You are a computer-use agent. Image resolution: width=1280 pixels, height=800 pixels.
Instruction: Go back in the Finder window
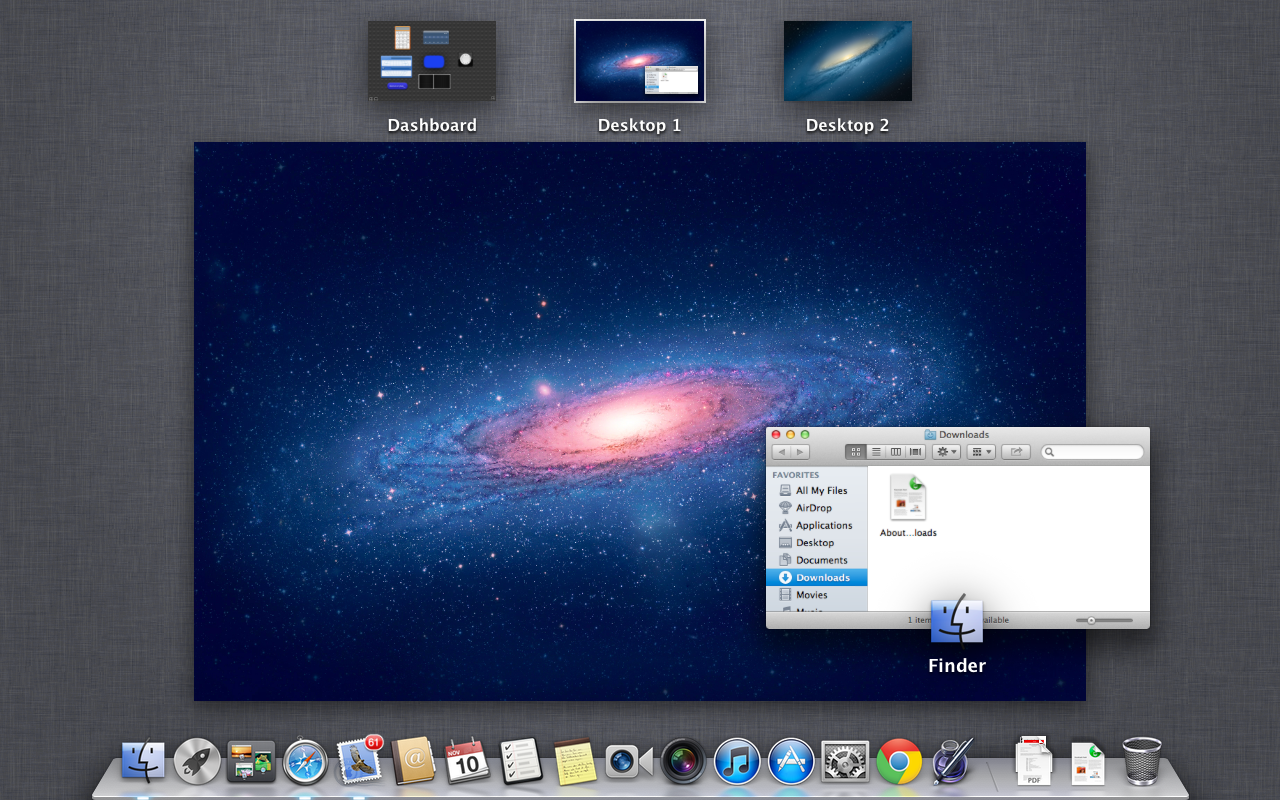(x=781, y=452)
